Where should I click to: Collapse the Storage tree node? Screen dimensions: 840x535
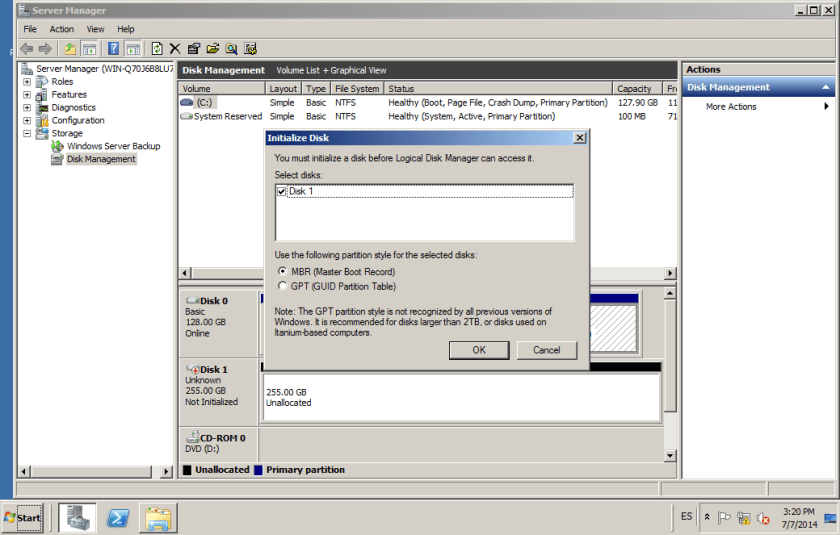(27, 133)
